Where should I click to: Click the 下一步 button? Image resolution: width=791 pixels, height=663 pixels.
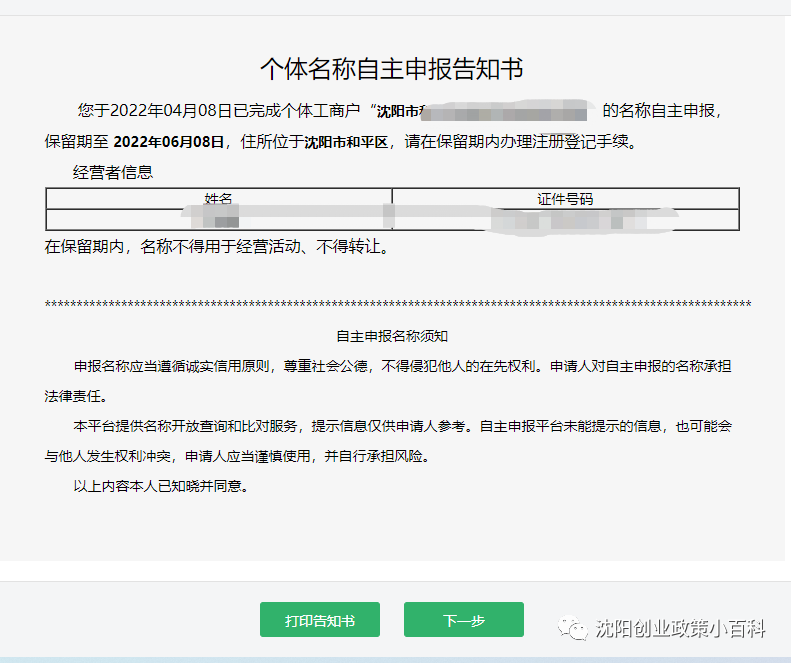tap(464, 620)
